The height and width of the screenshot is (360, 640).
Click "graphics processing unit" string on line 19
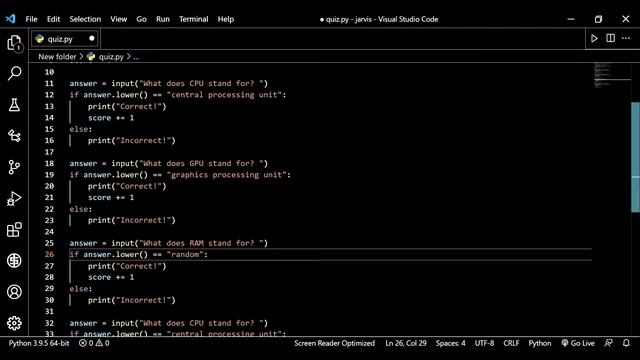tap(227, 175)
